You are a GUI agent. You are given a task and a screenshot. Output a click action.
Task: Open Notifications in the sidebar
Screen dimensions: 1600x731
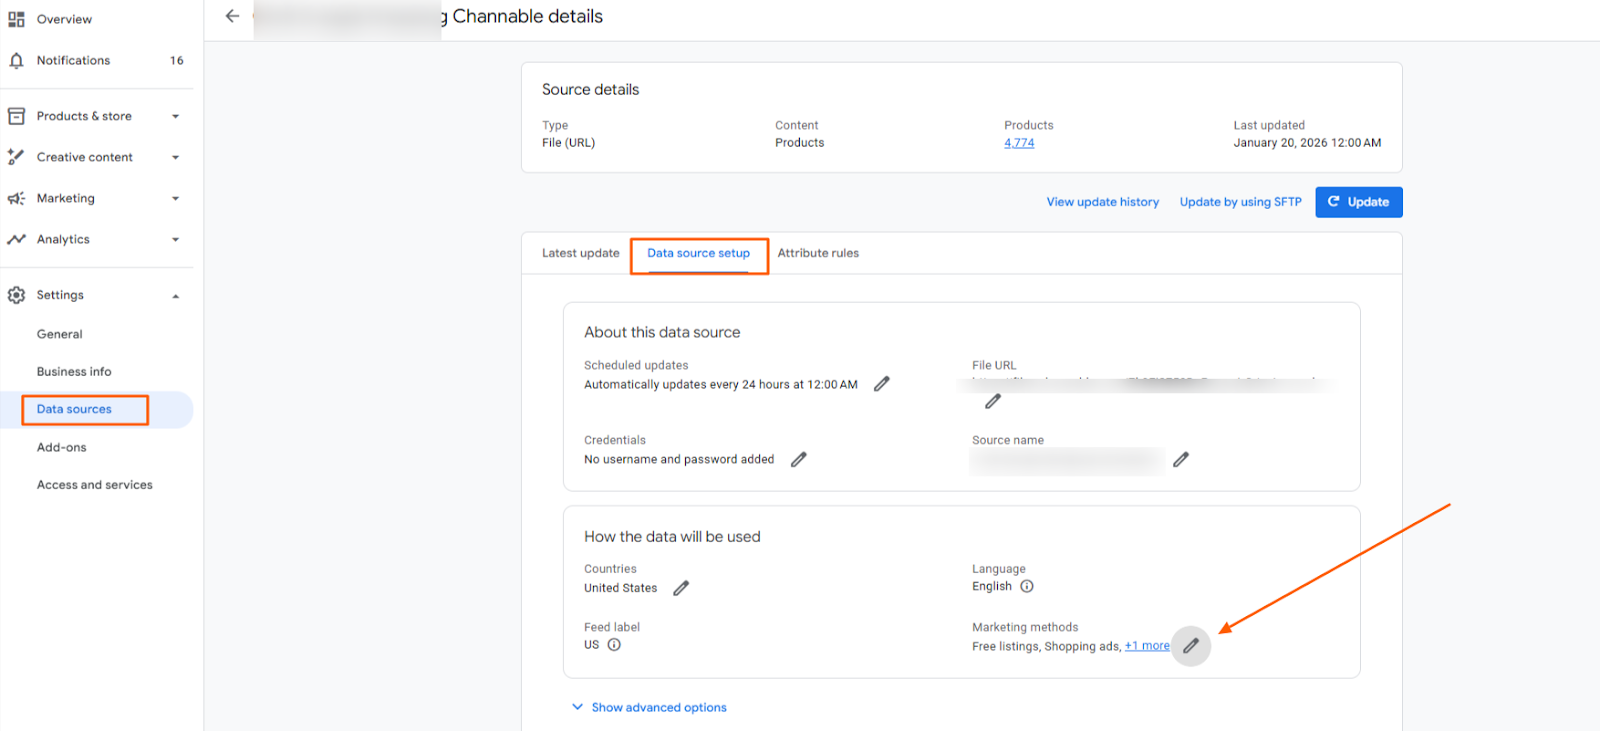(x=73, y=60)
